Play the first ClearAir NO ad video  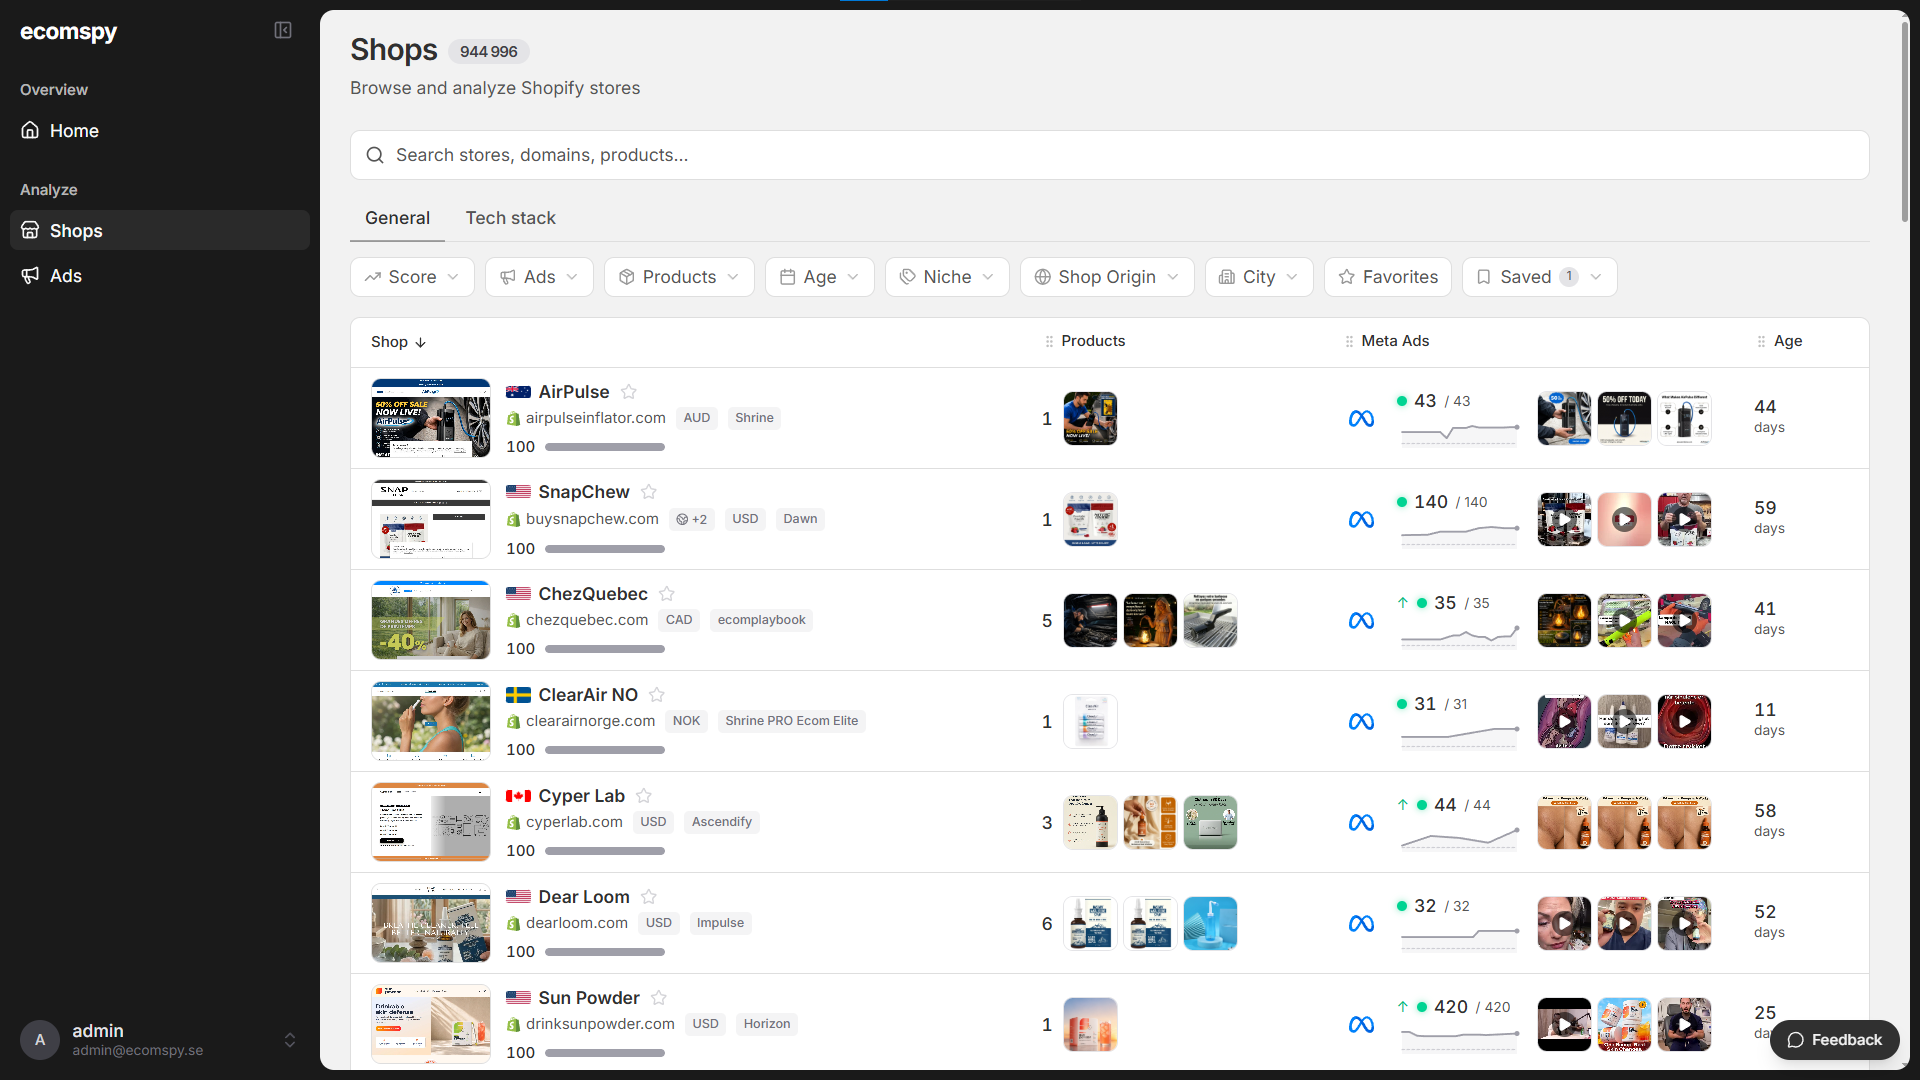(1564, 721)
